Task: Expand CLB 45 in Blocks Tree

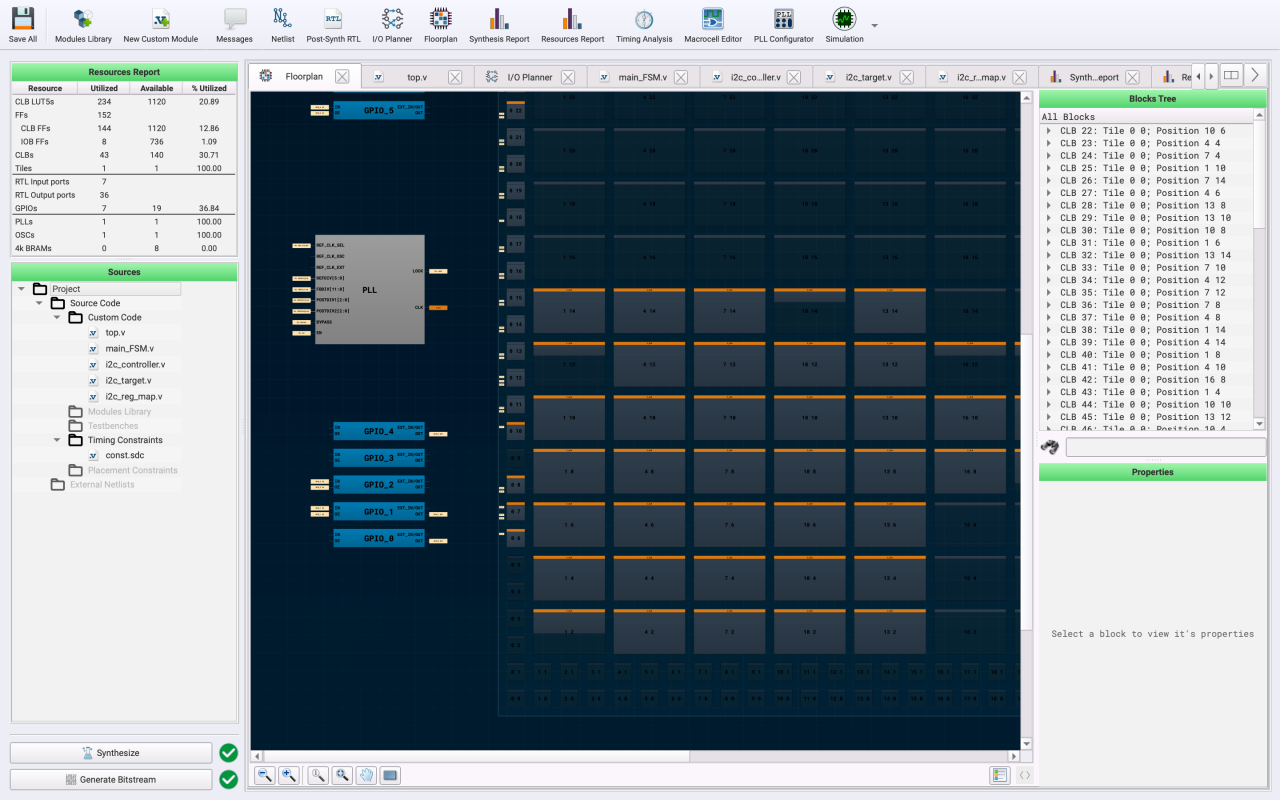Action: point(1049,417)
